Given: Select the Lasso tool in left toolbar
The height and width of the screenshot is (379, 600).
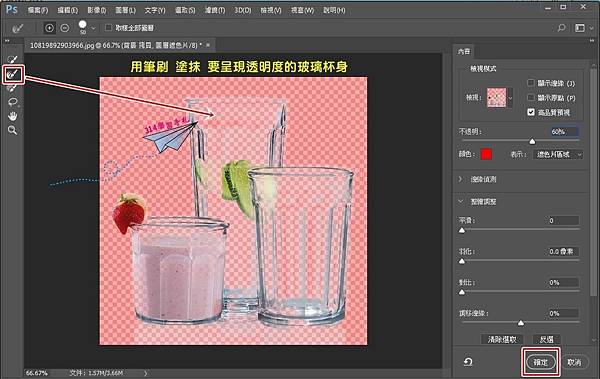Looking at the screenshot, I should 13,102.
